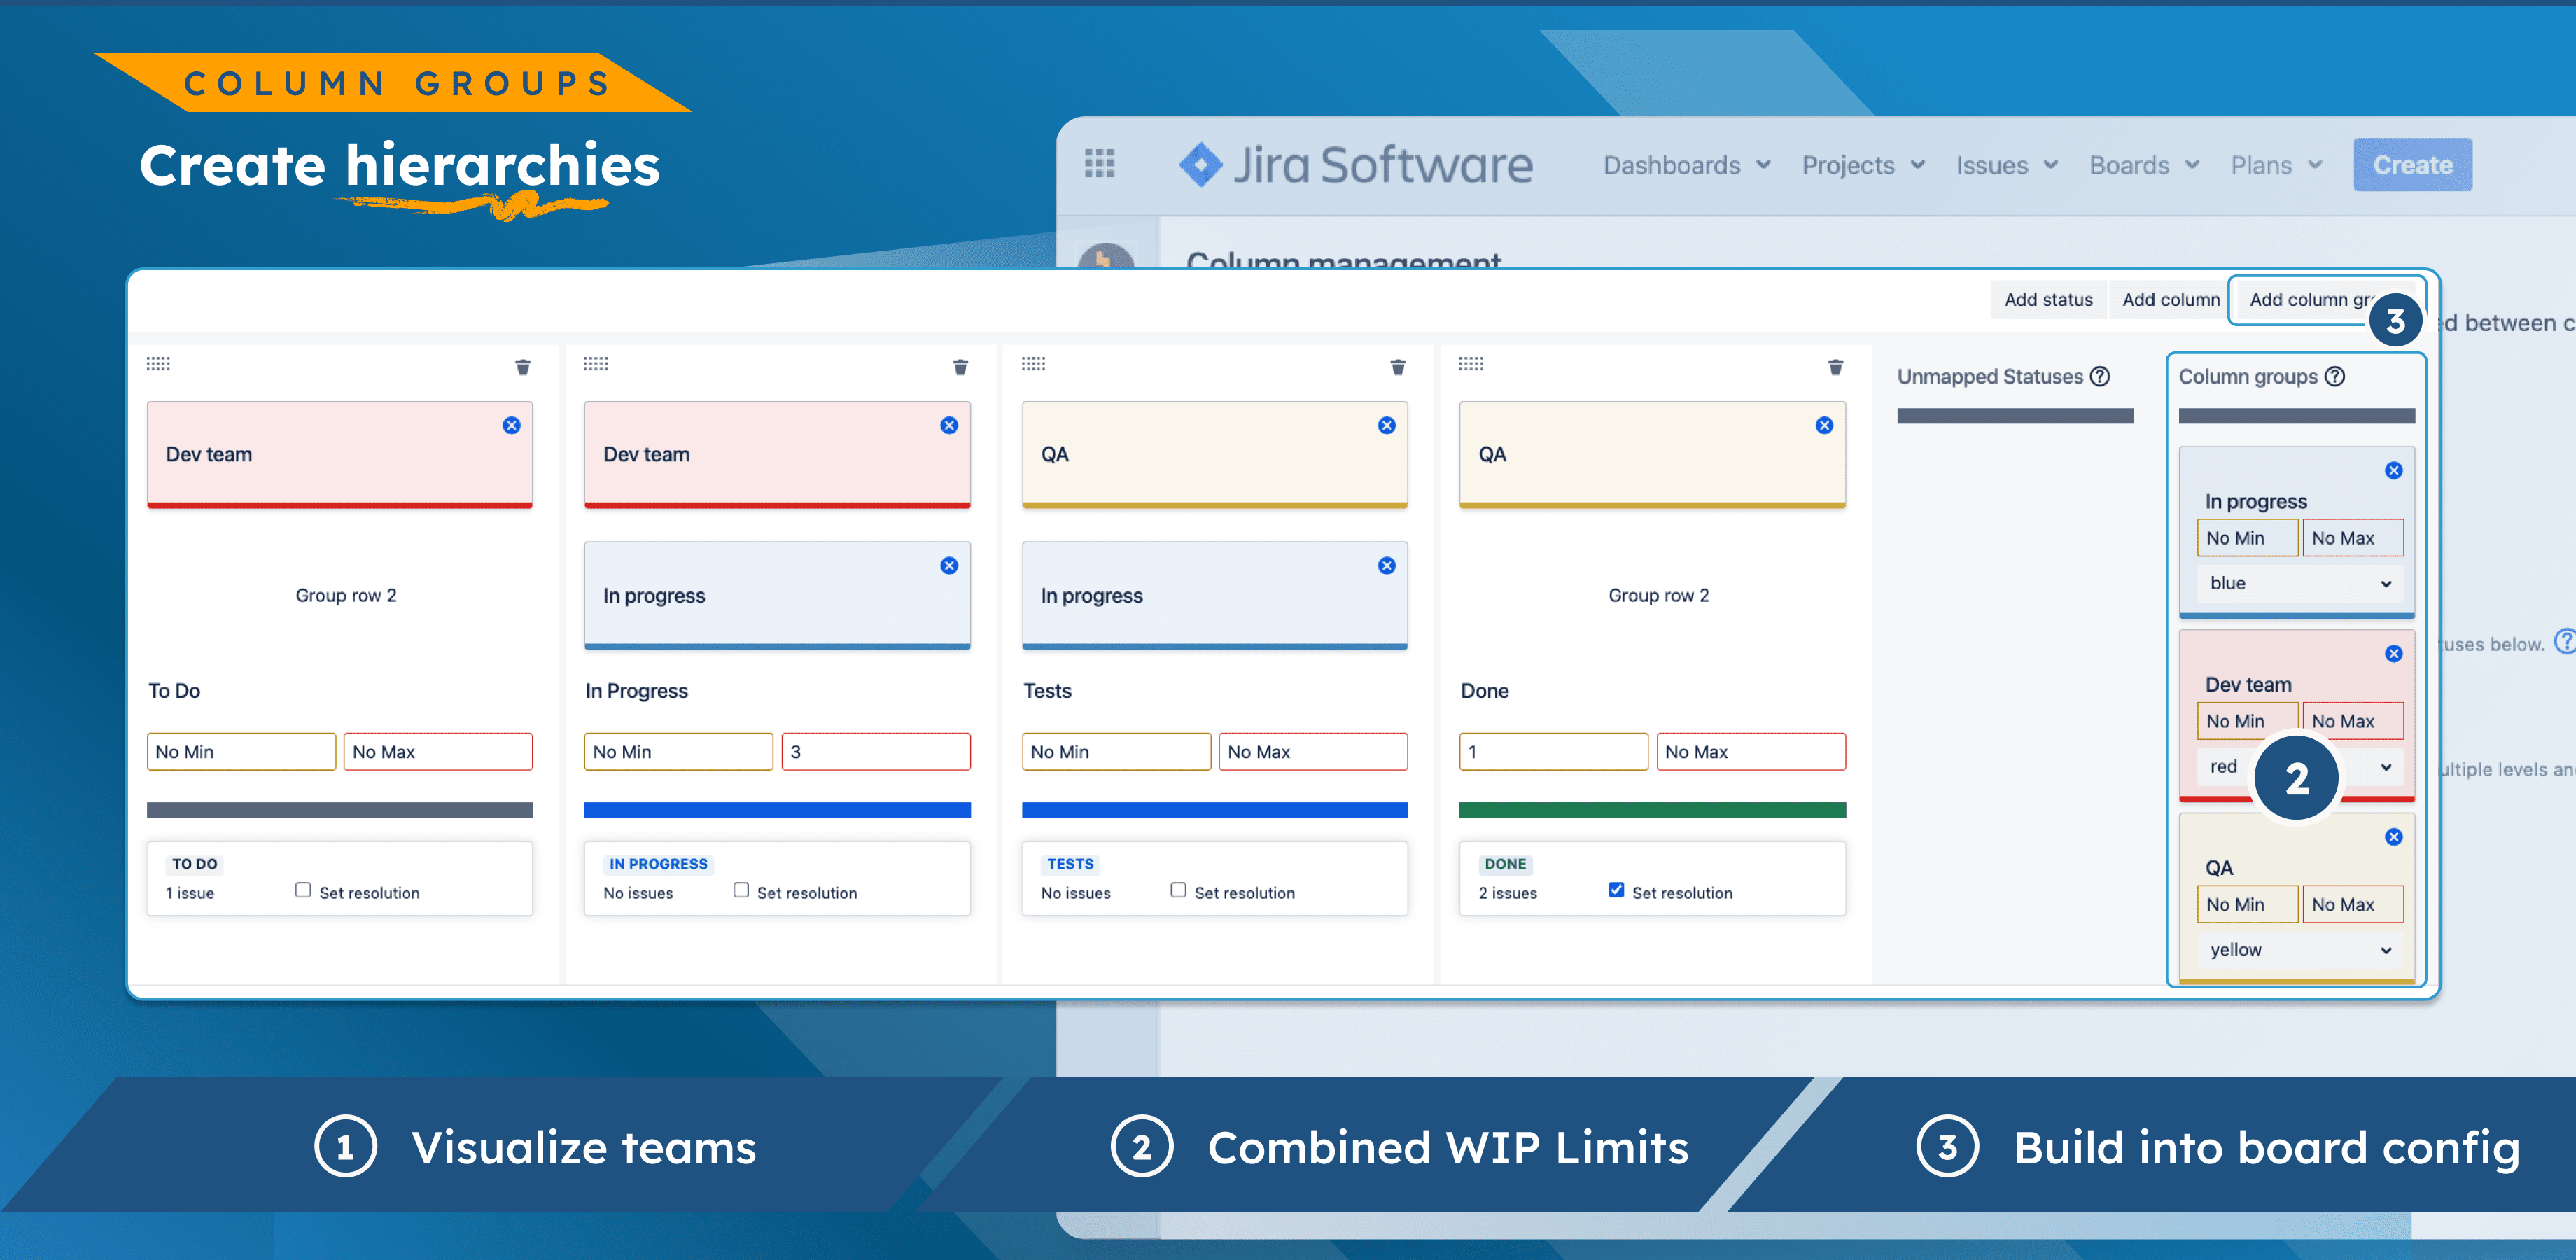Image resolution: width=2576 pixels, height=1260 pixels.
Task: Delete the Tests column with trash icon
Action: coord(1397,367)
